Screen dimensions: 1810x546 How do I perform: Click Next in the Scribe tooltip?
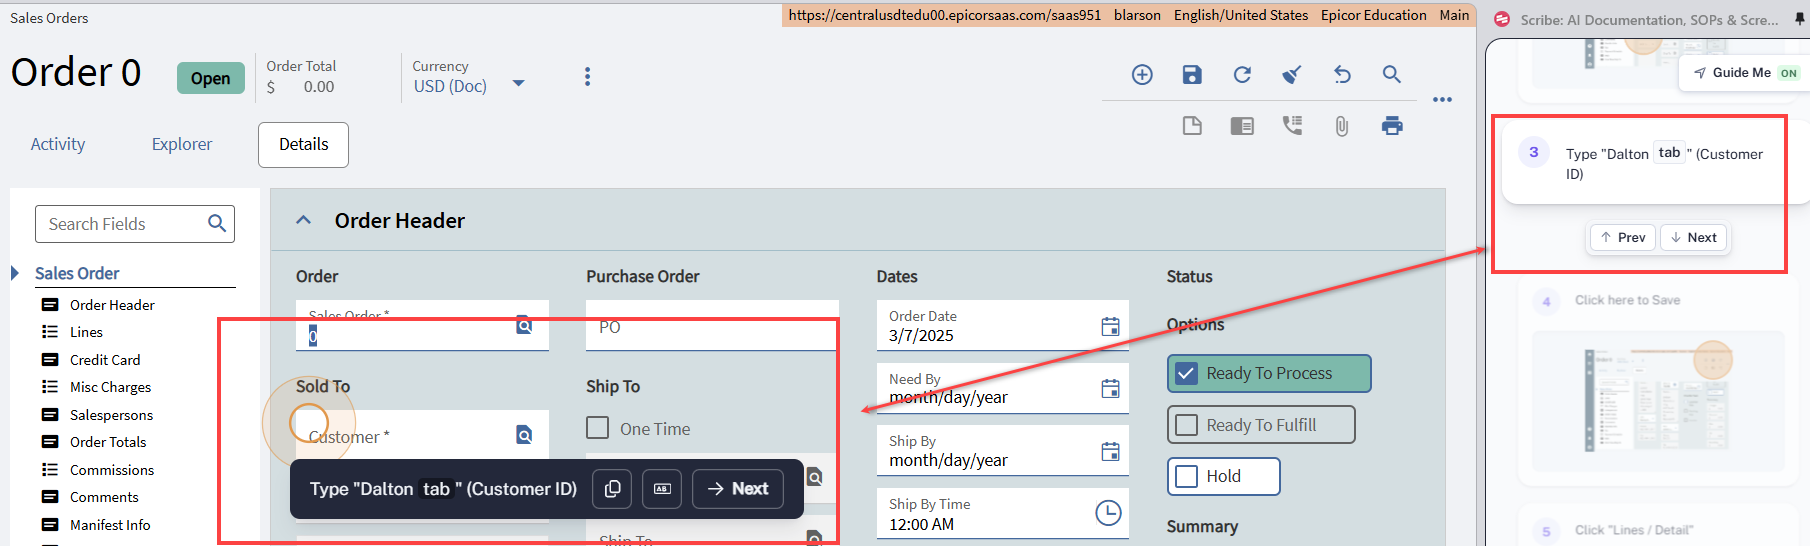[738, 489]
